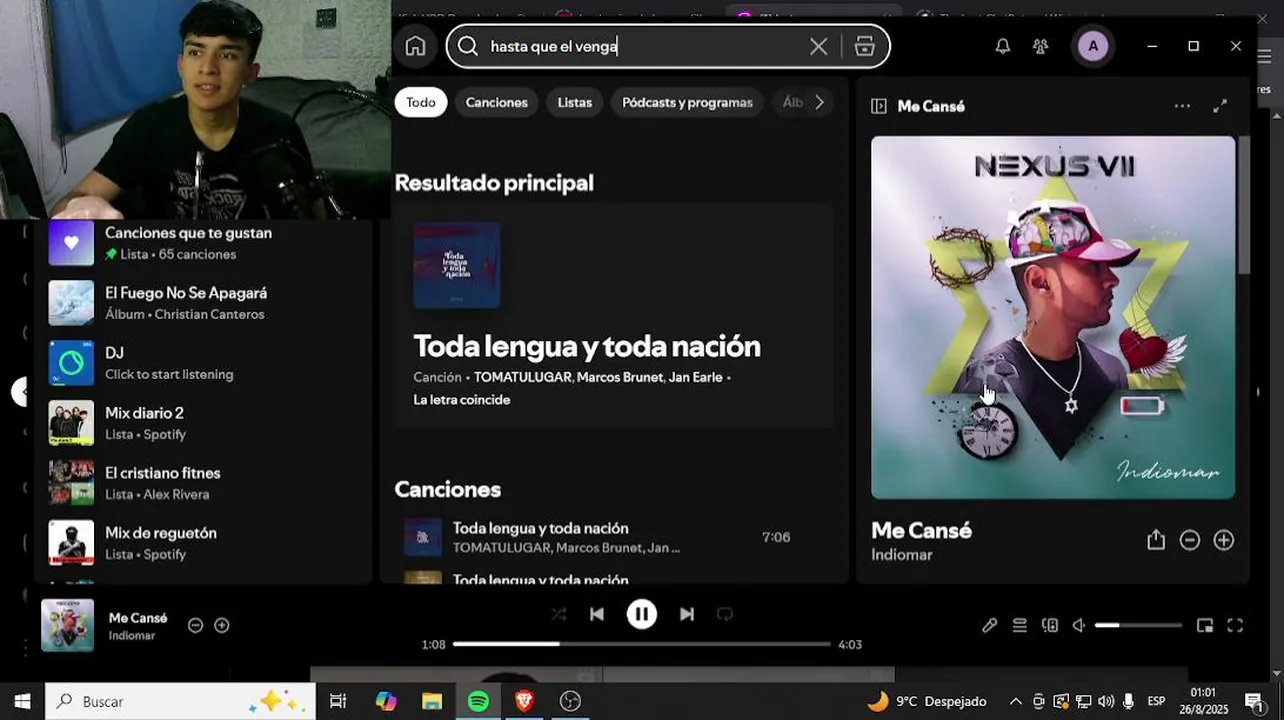
Task: Open Task View on the taskbar
Action: 338,701
